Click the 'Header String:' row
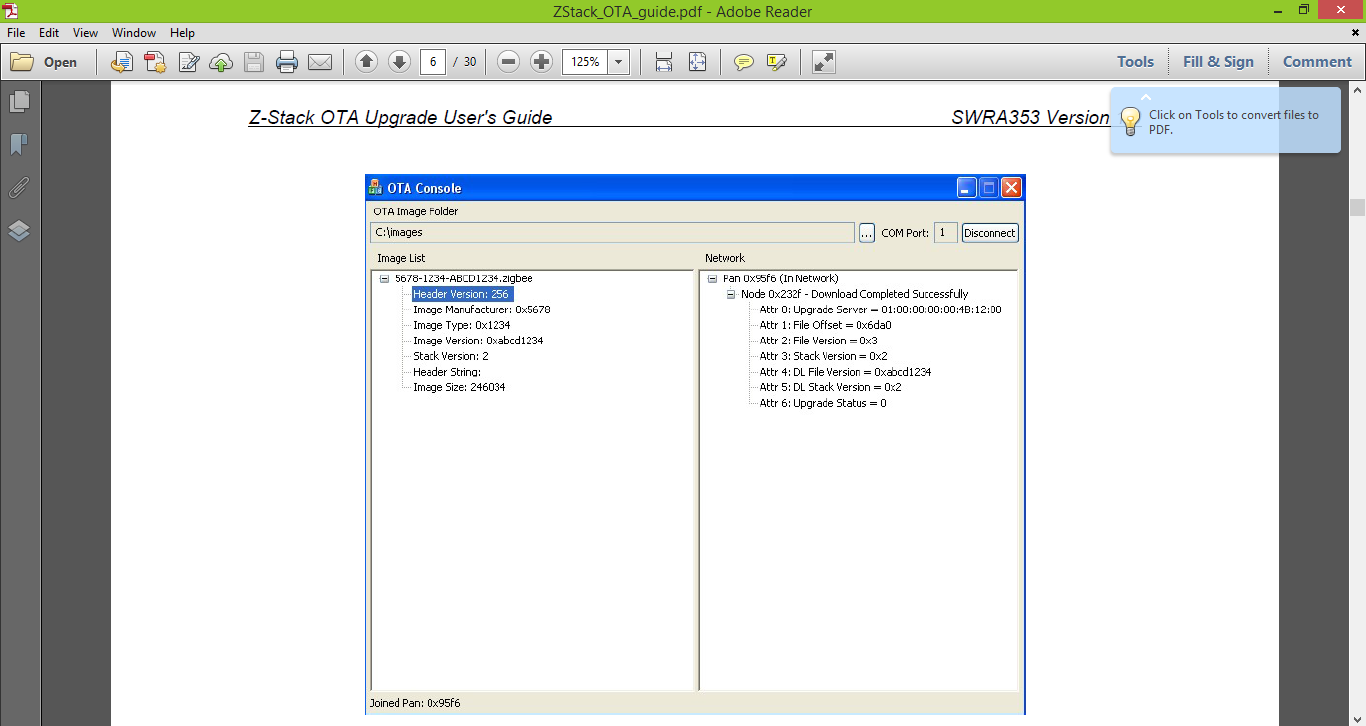Image resolution: width=1366 pixels, height=726 pixels. click(447, 372)
